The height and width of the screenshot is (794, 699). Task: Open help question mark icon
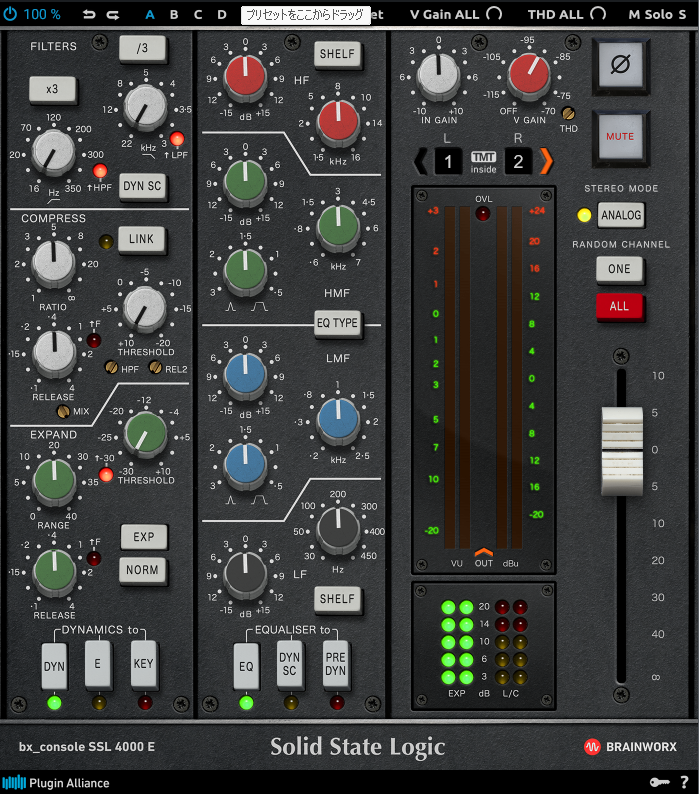[x=684, y=782]
